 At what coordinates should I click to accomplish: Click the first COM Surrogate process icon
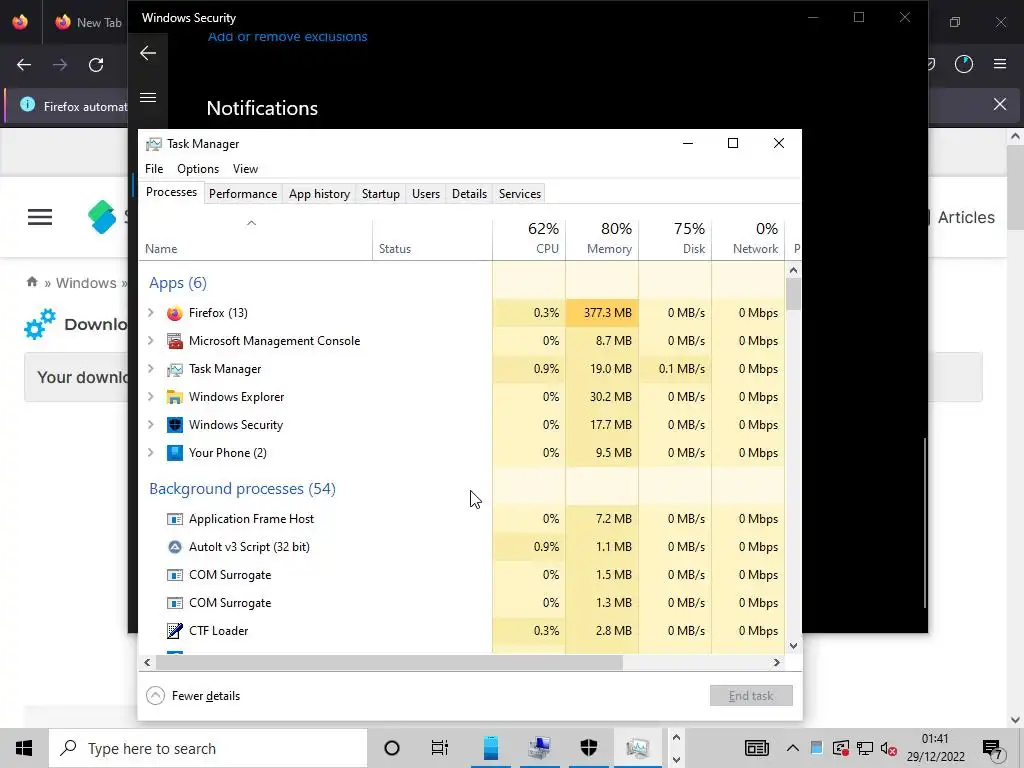coord(174,575)
